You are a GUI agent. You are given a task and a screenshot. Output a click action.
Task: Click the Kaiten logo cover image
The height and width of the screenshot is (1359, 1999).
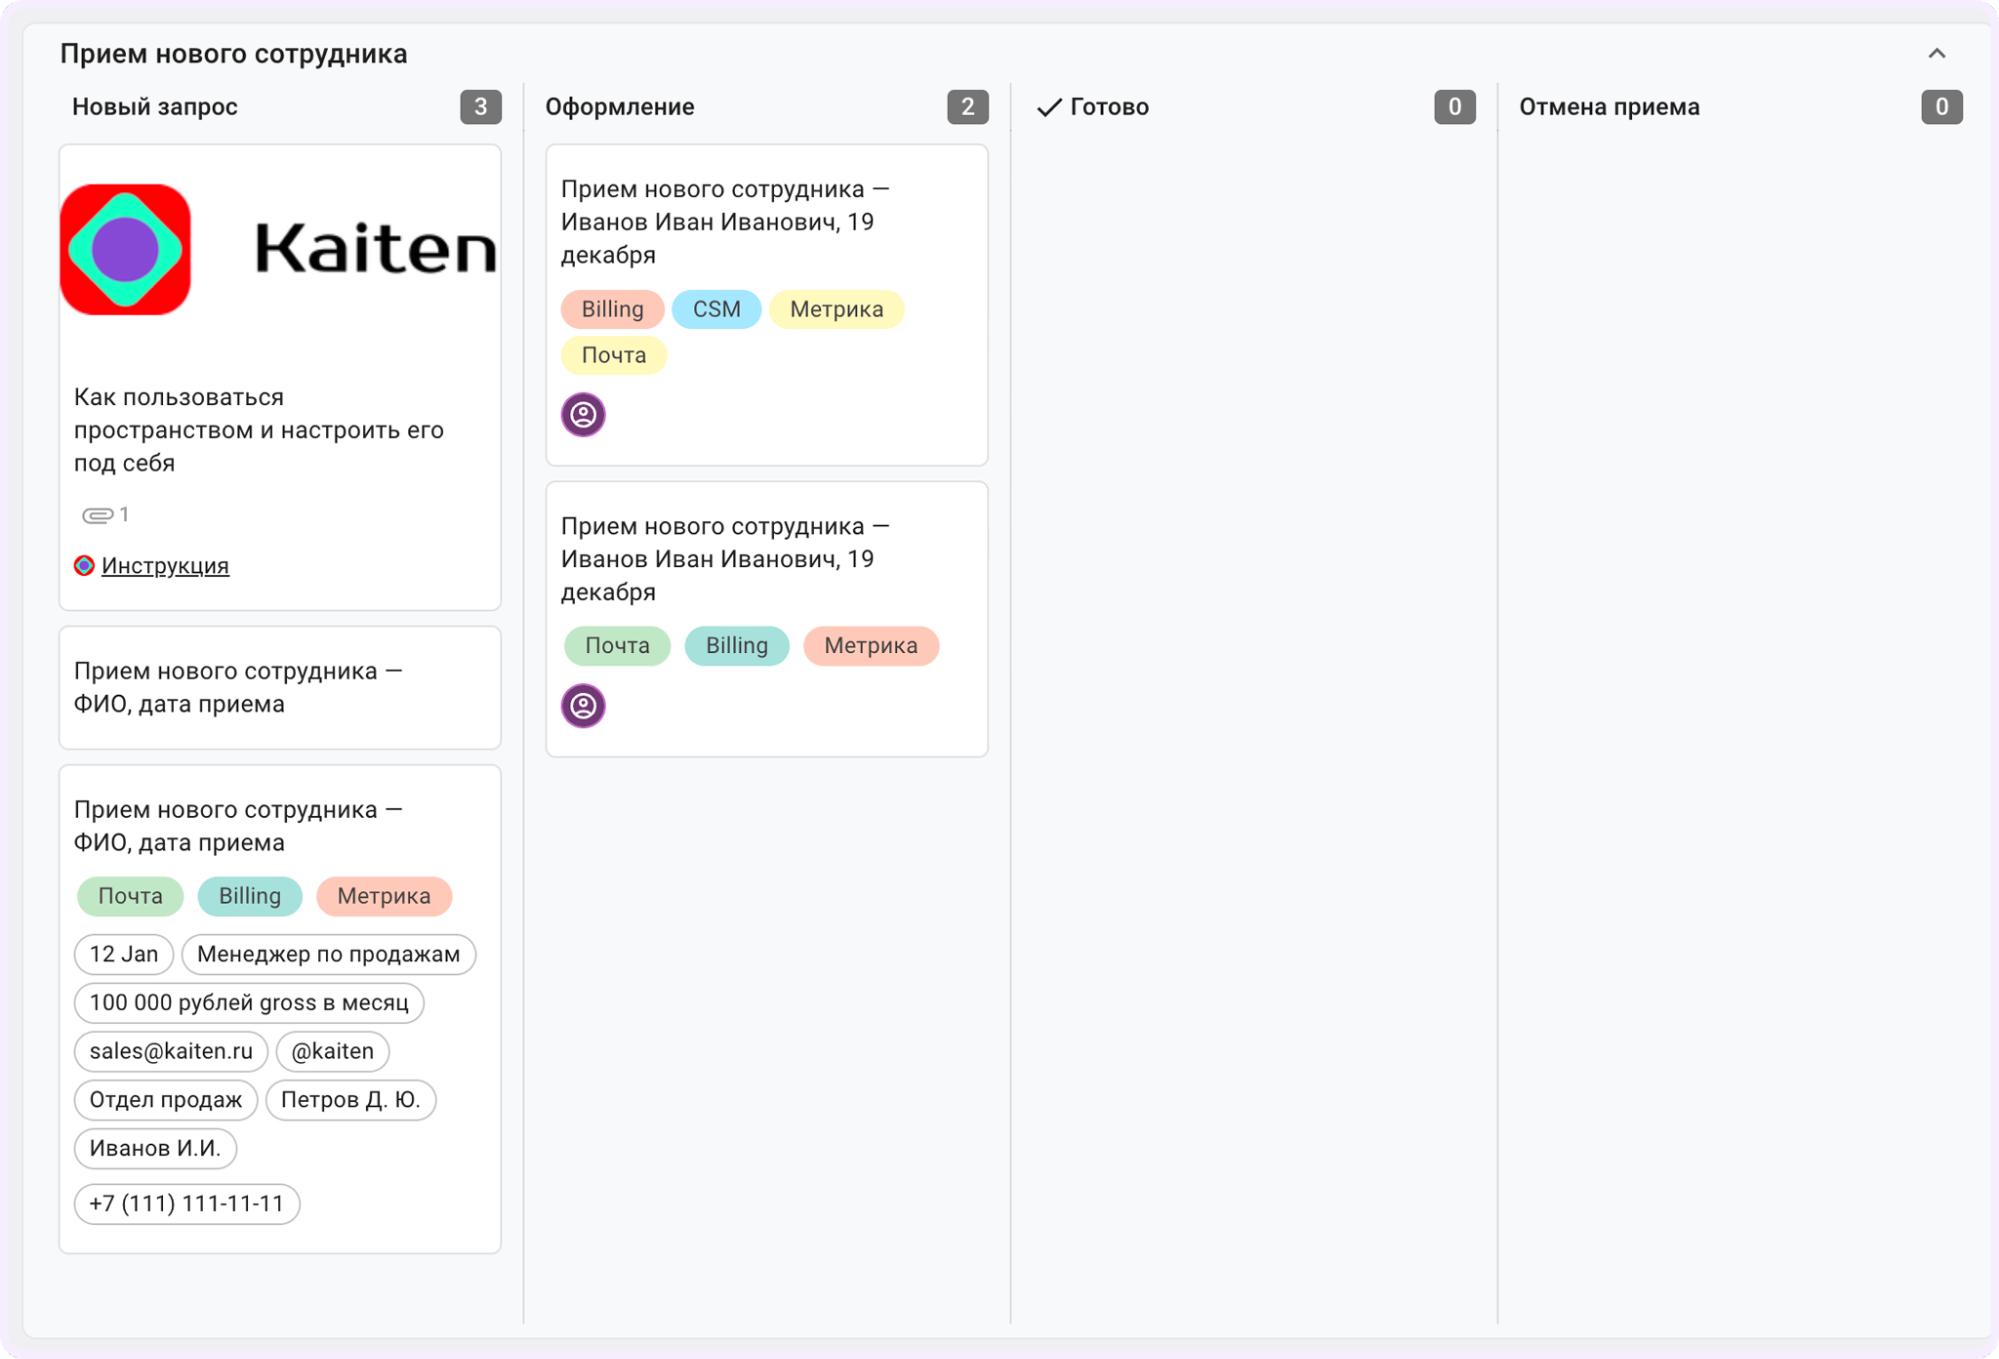[279, 249]
